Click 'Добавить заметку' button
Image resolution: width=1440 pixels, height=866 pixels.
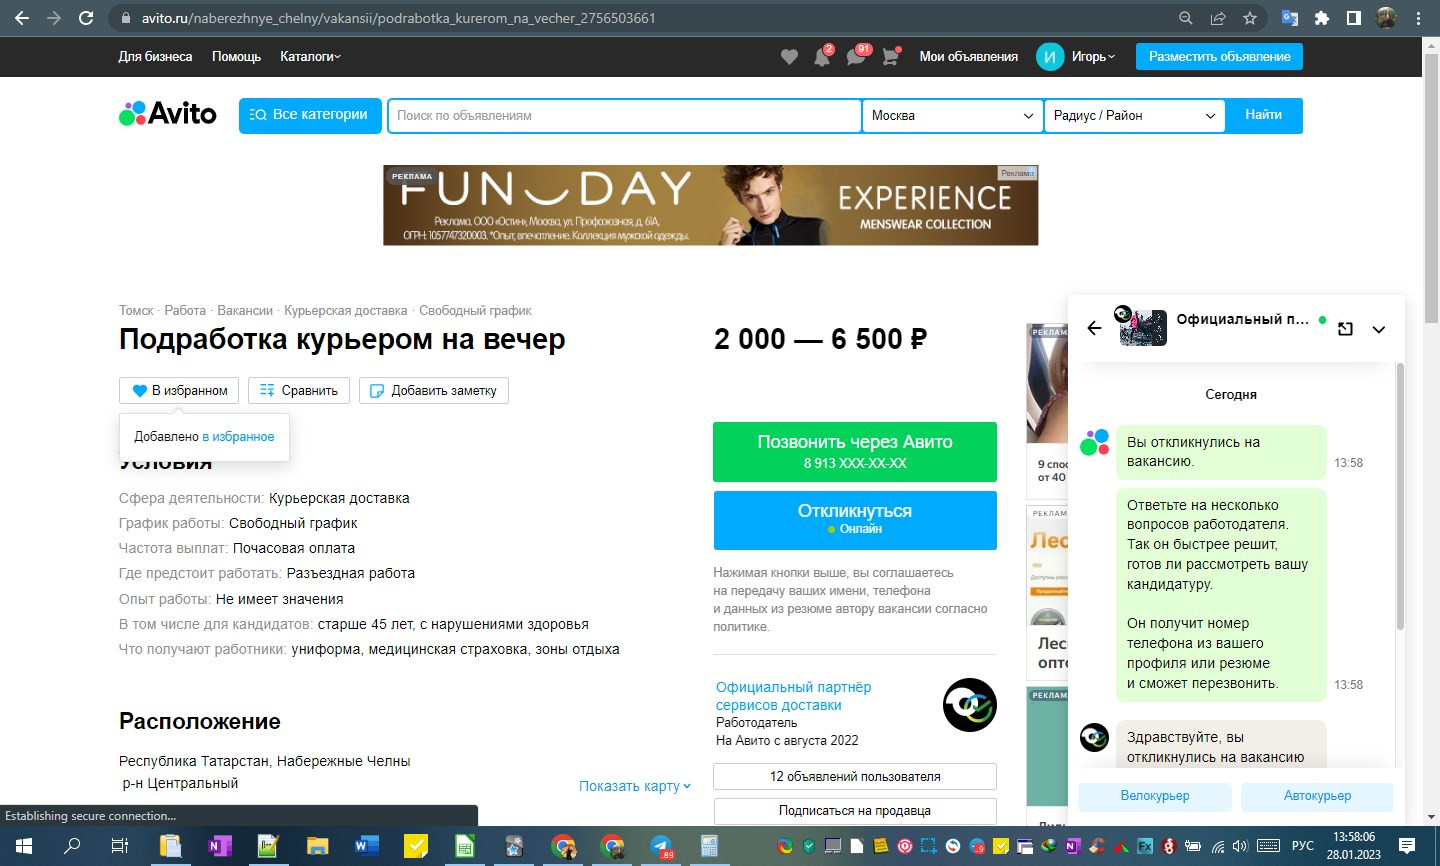point(434,390)
